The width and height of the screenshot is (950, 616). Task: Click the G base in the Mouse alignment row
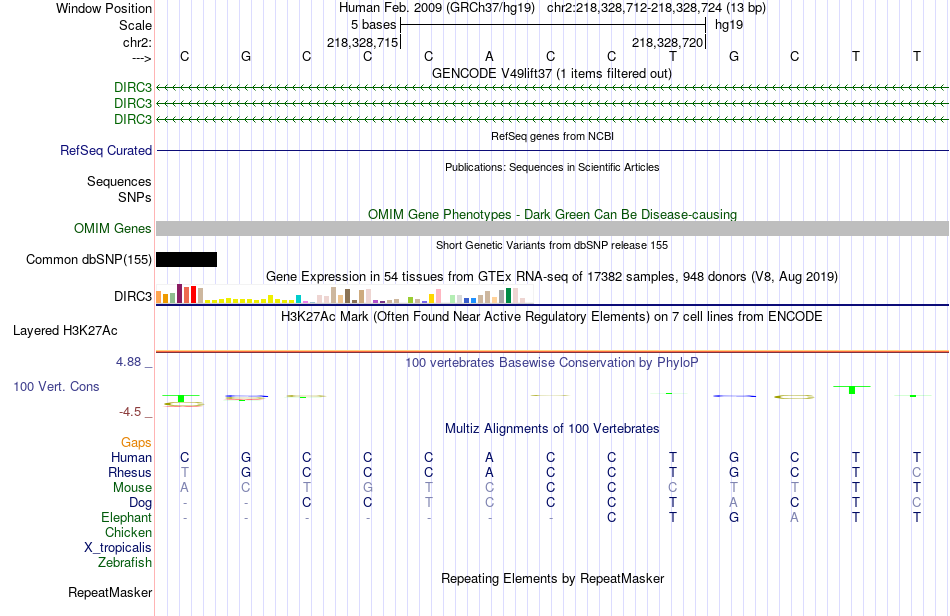368,488
